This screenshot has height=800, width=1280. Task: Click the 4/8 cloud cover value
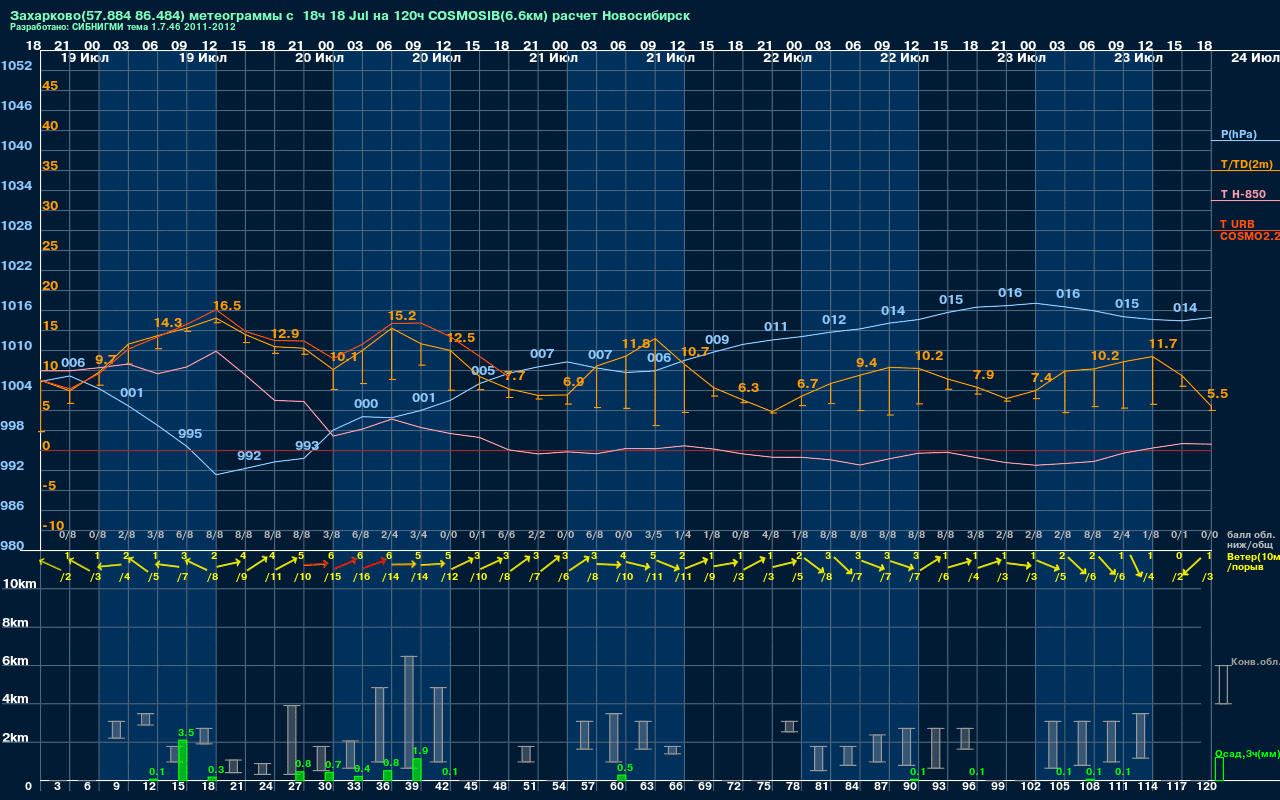tap(770, 535)
